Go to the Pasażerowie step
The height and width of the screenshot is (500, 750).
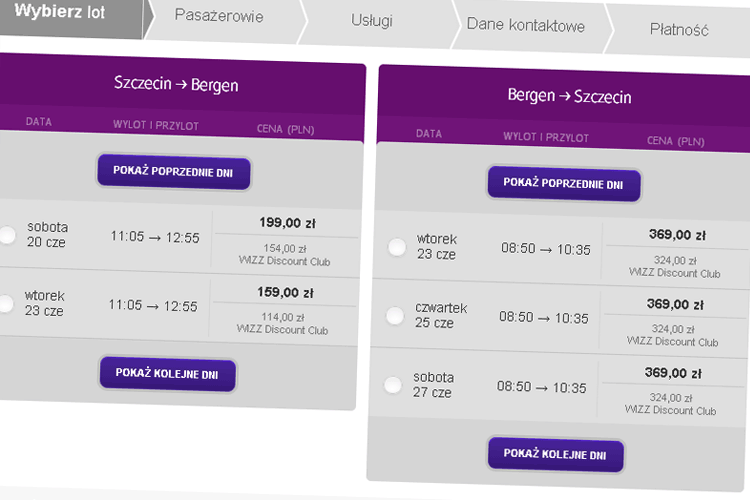click(219, 16)
